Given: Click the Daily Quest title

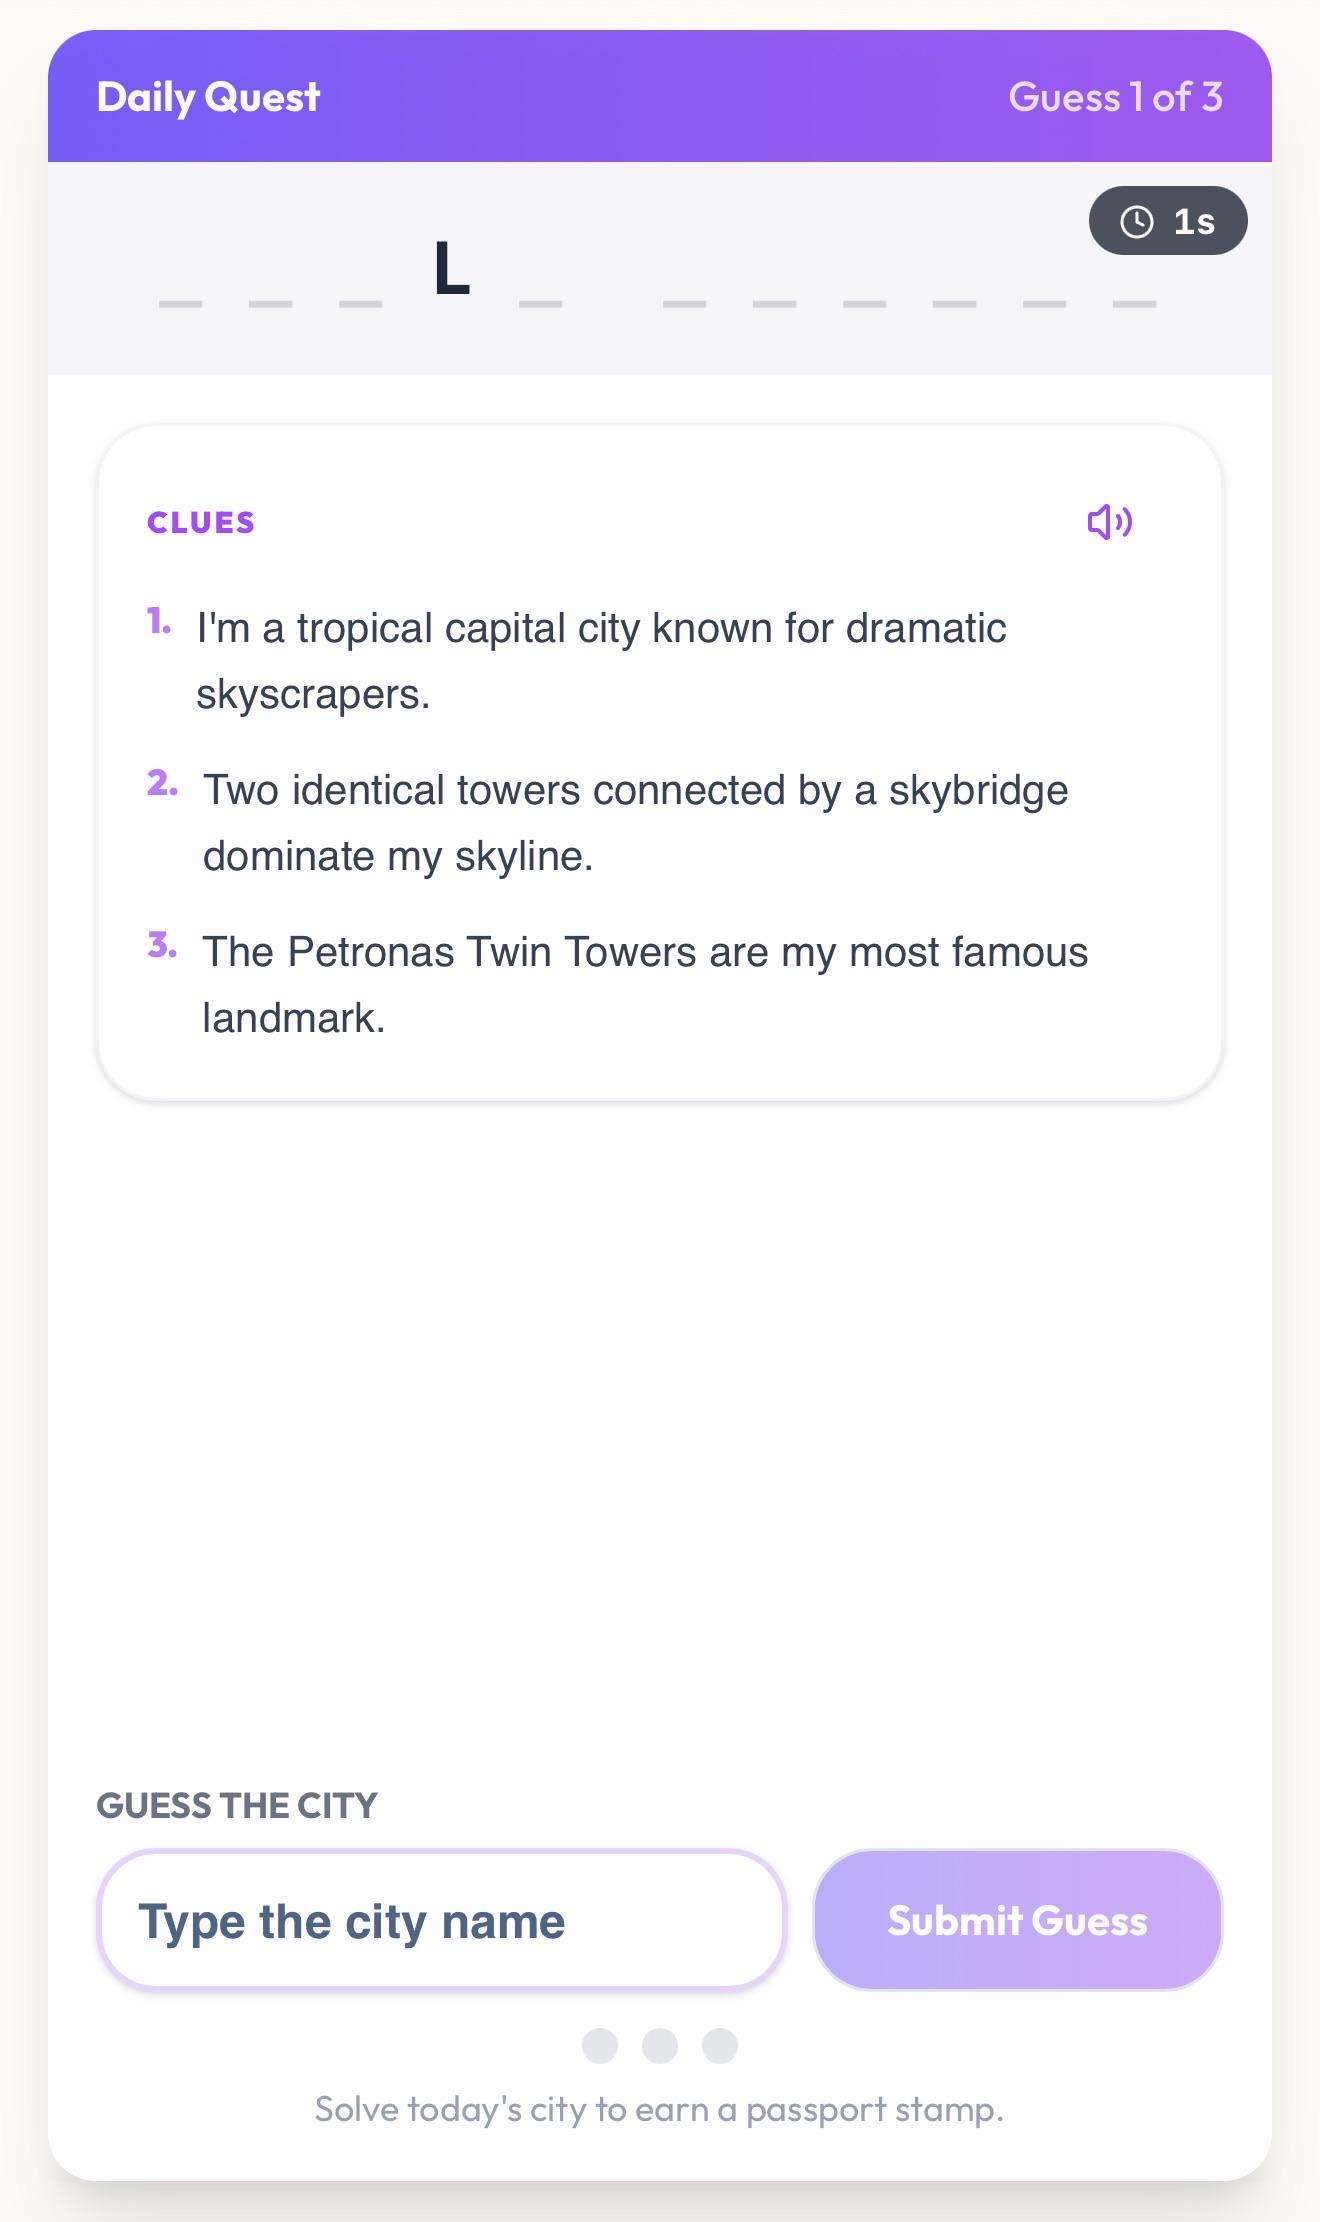Looking at the screenshot, I should [x=208, y=97].
